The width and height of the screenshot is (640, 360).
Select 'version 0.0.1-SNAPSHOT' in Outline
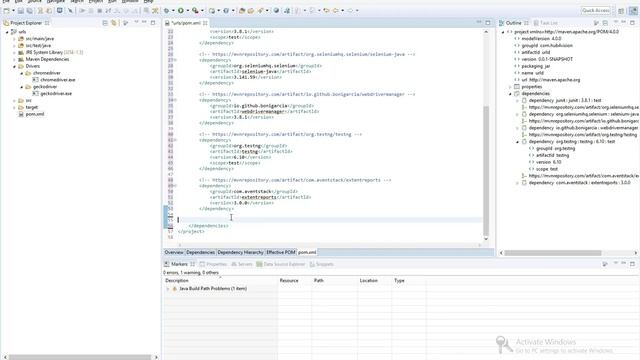pos(547,59)
